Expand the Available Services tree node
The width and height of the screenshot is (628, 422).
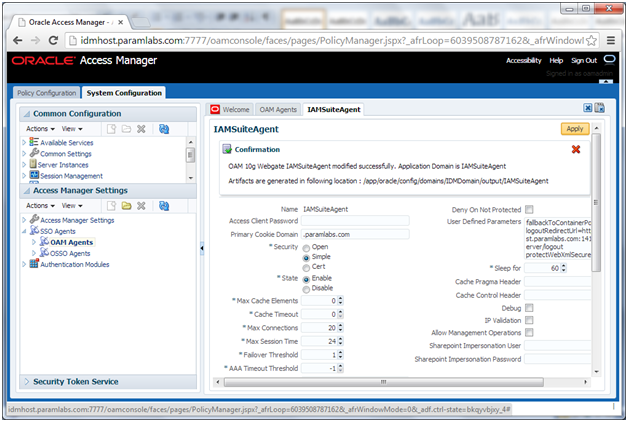pyautogui.click(x=24, y=142)
